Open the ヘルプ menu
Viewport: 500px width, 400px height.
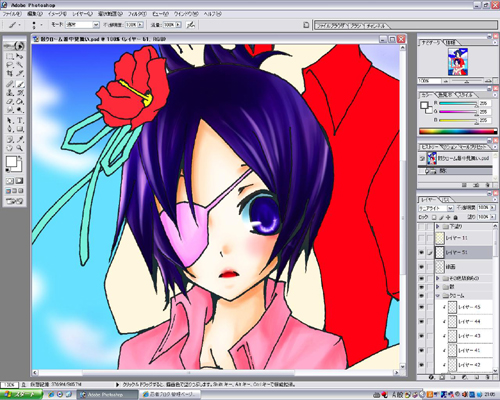point(213,14)
